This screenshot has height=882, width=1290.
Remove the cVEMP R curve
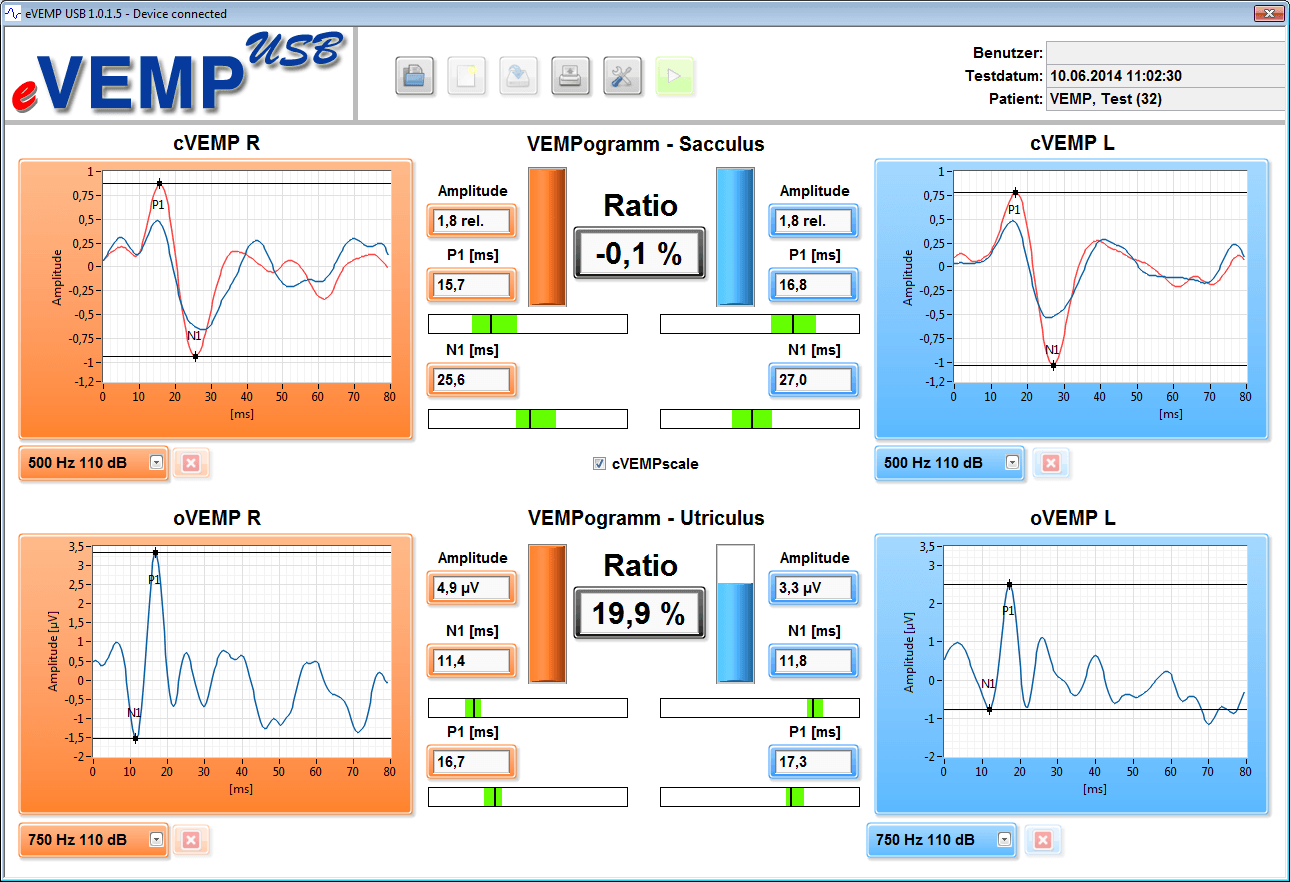coord(190,462)
